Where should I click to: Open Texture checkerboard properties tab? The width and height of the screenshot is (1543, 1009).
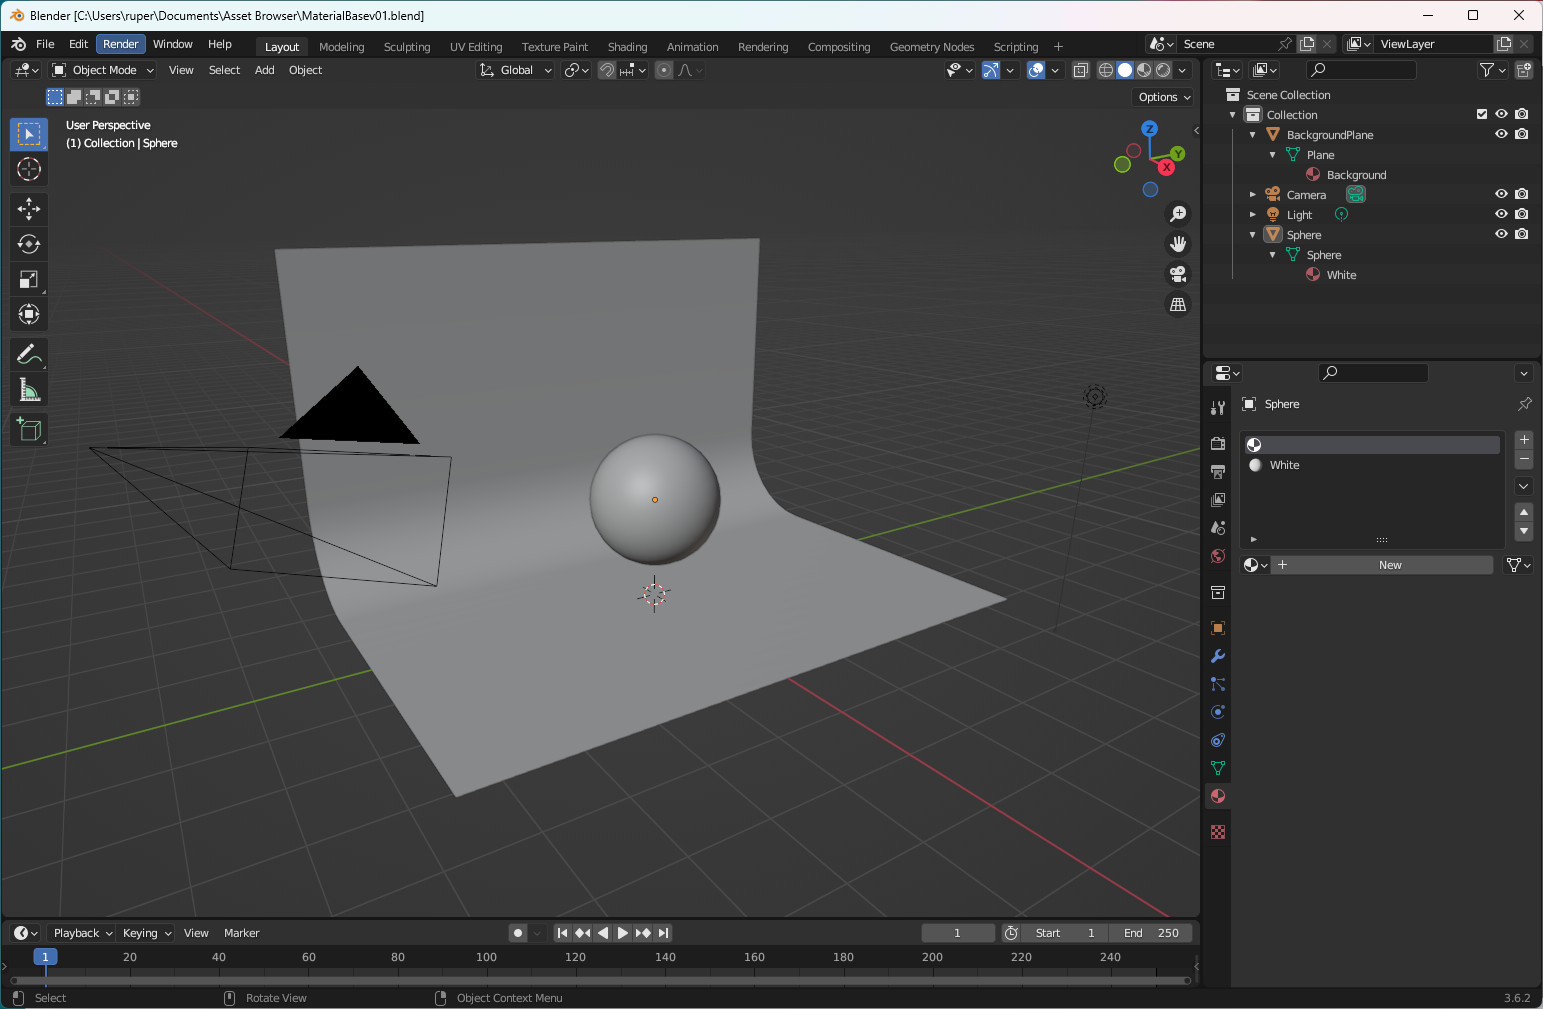click(1218, 832)
